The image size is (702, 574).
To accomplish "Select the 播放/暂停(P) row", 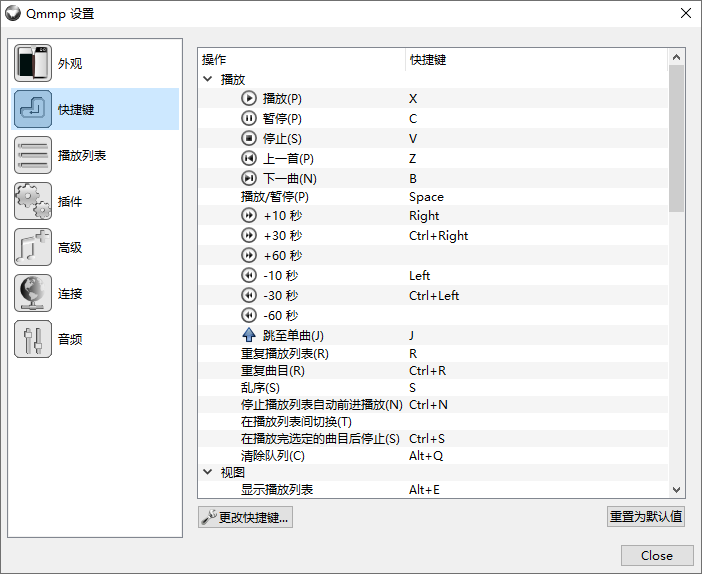I will pos(433,197).
